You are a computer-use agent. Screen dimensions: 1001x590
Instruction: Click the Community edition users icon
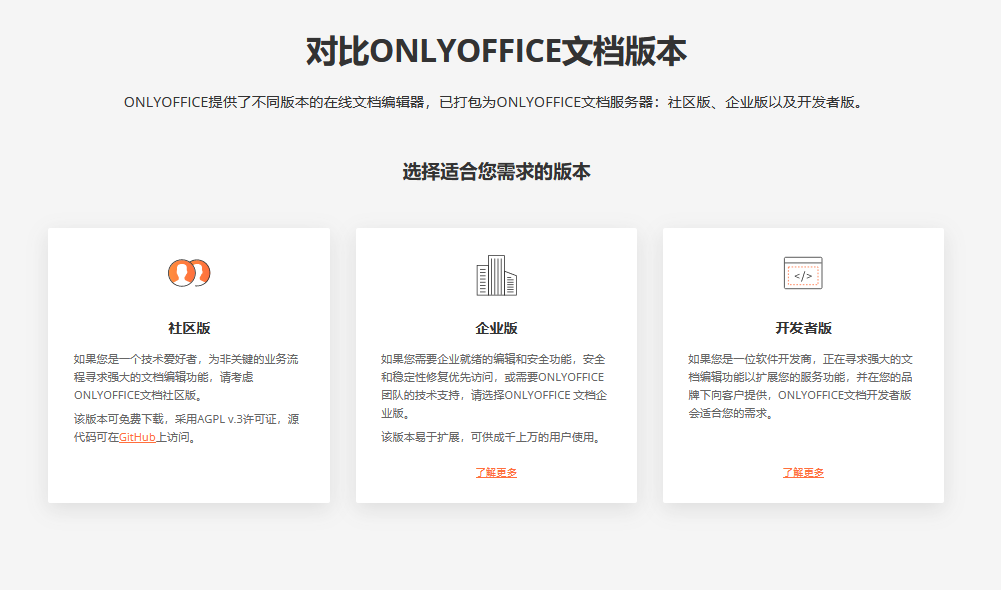click(x=189, y=273)
